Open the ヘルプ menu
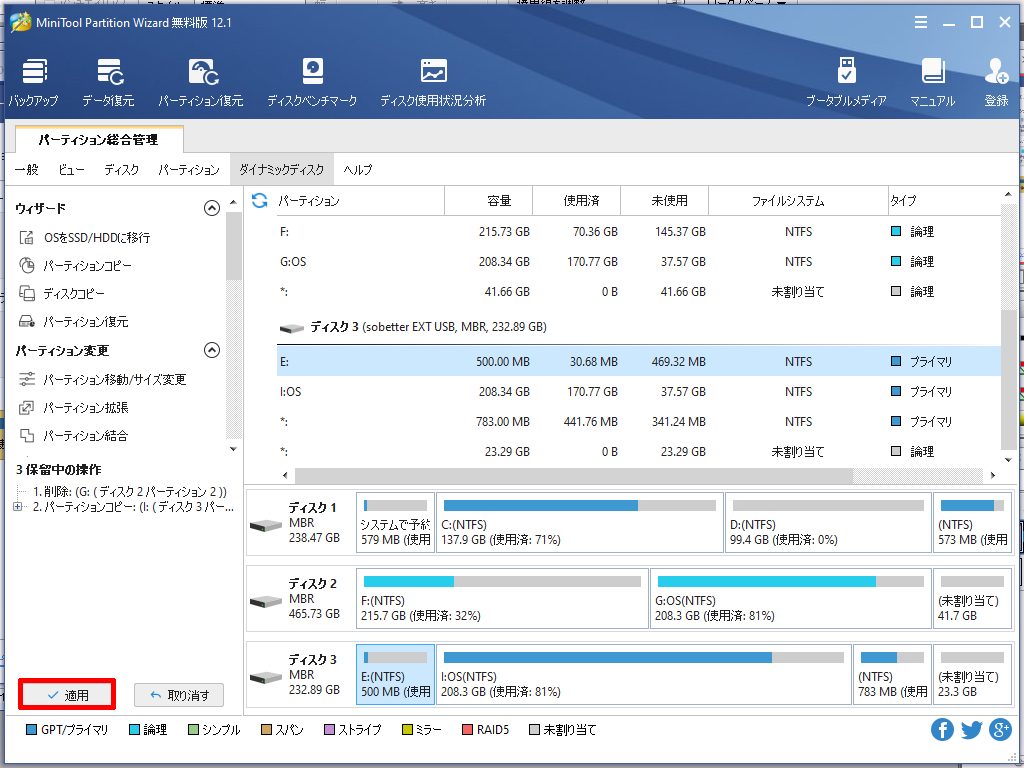This screenshot has height=768, width=1024. (x=358, y=170)
